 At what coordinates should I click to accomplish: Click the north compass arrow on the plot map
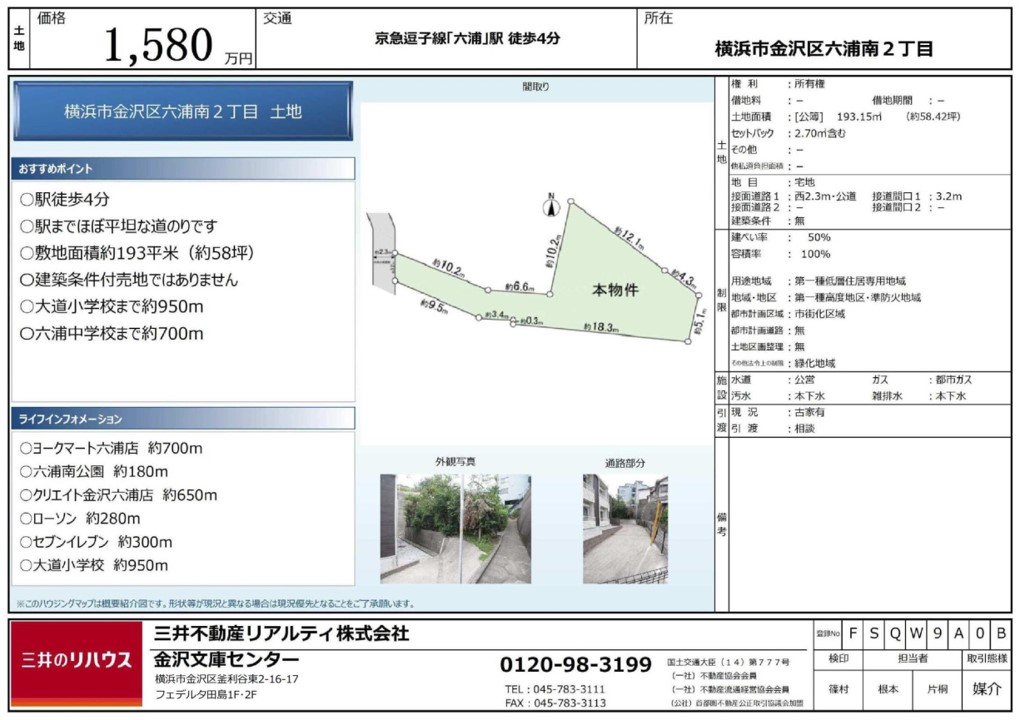(549, 206)
